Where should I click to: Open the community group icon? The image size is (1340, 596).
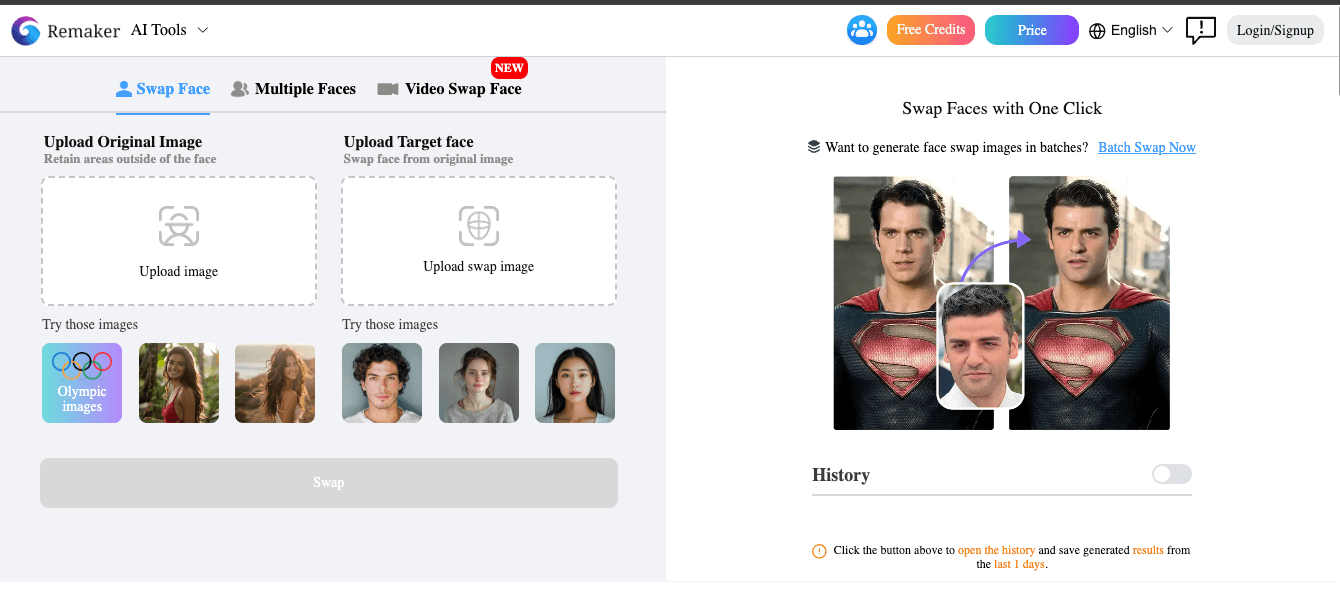pos(862,30)
